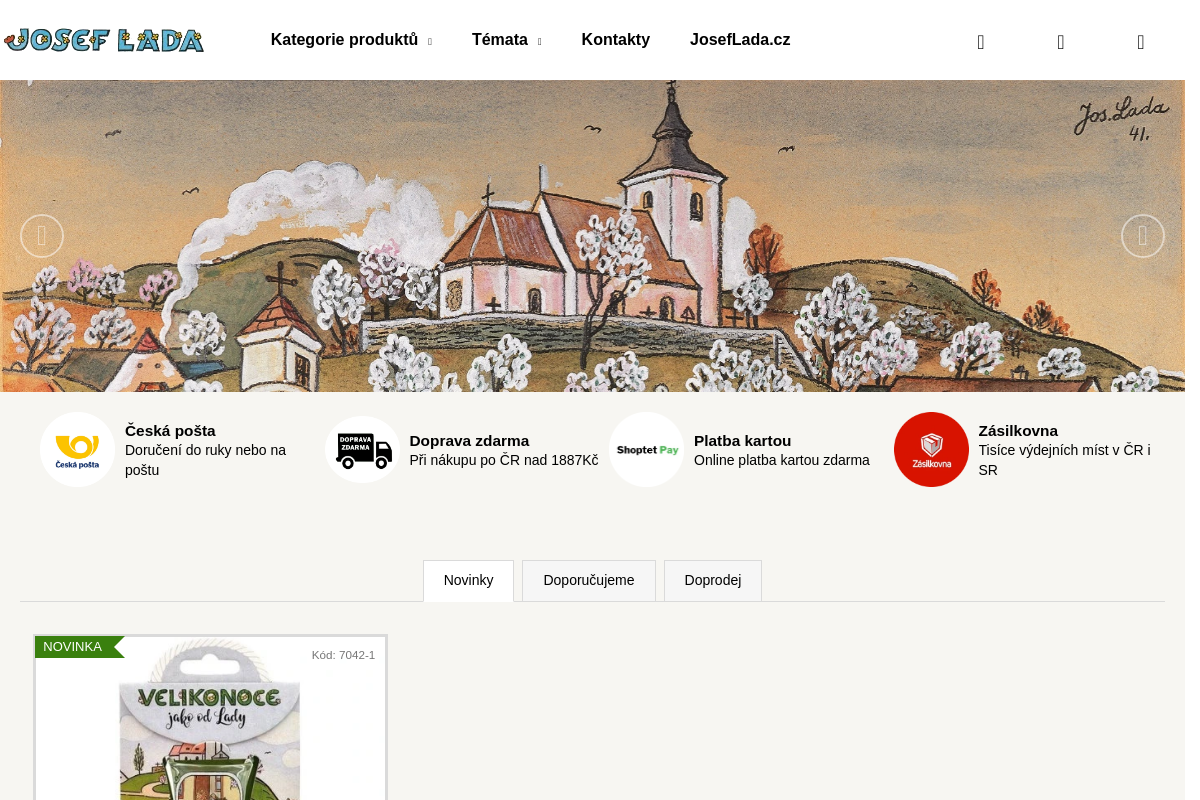Click the rightmost header icon
The width and height of the screenshot is (1200, 800).
point(1141,42)
